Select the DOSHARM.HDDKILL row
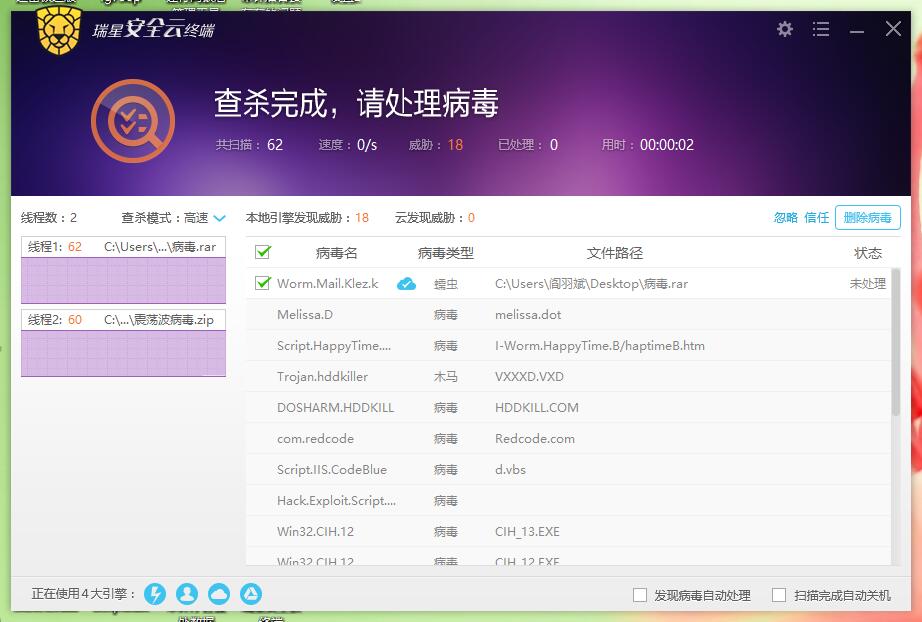922x622 pixels. point(568,407)
